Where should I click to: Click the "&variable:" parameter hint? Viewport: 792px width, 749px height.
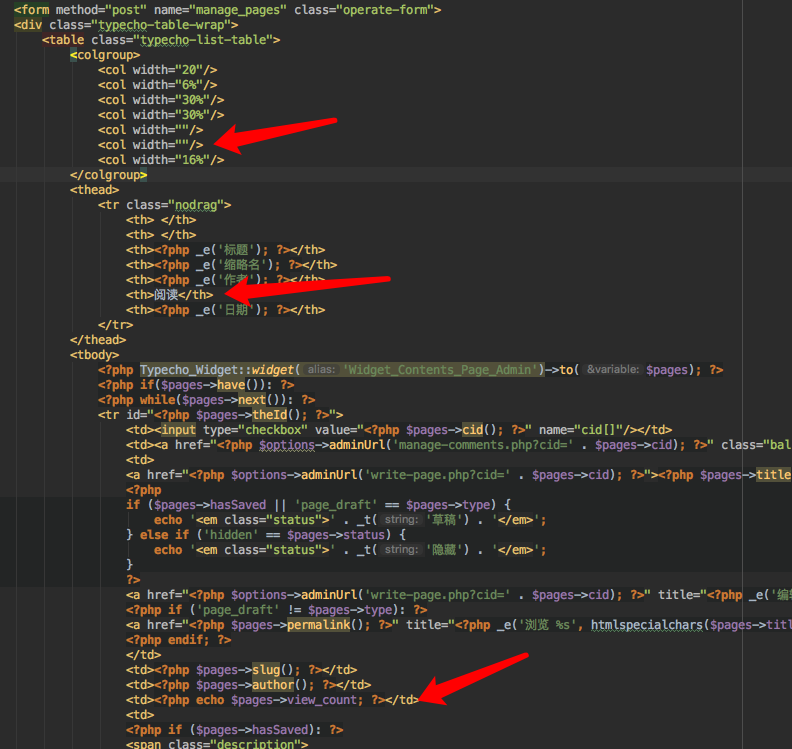pyautogui.click(x=614, y=370)
